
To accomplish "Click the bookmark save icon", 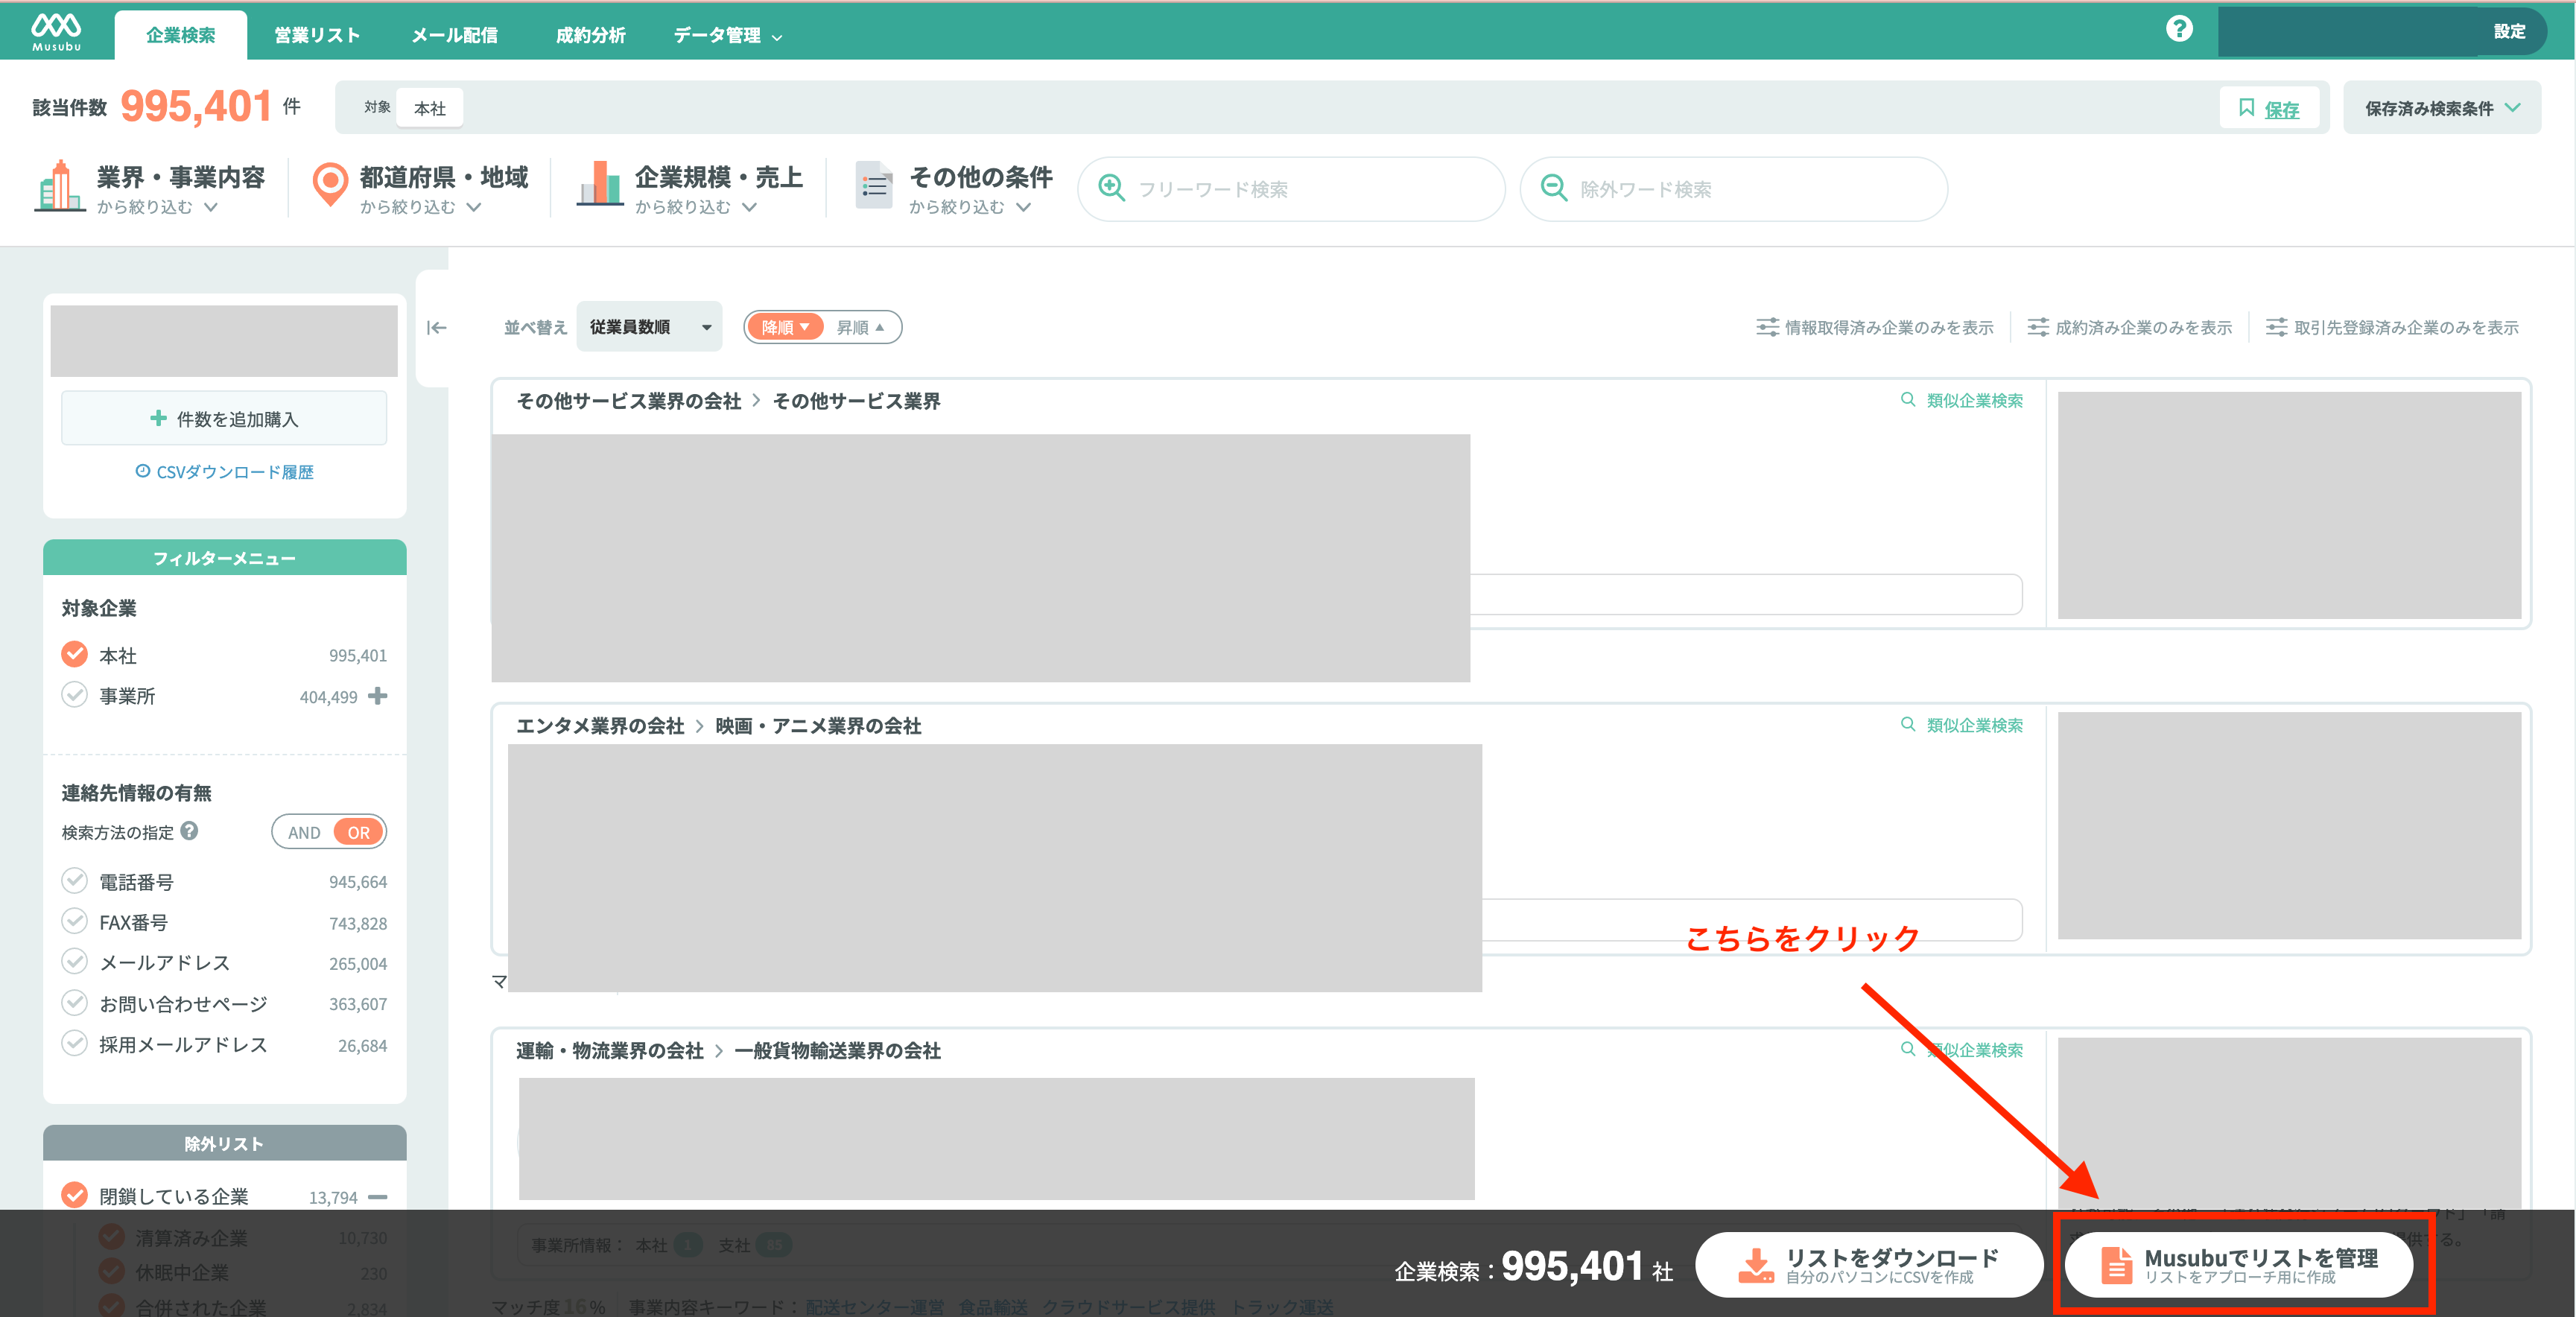I will (x=2246, y=108).
